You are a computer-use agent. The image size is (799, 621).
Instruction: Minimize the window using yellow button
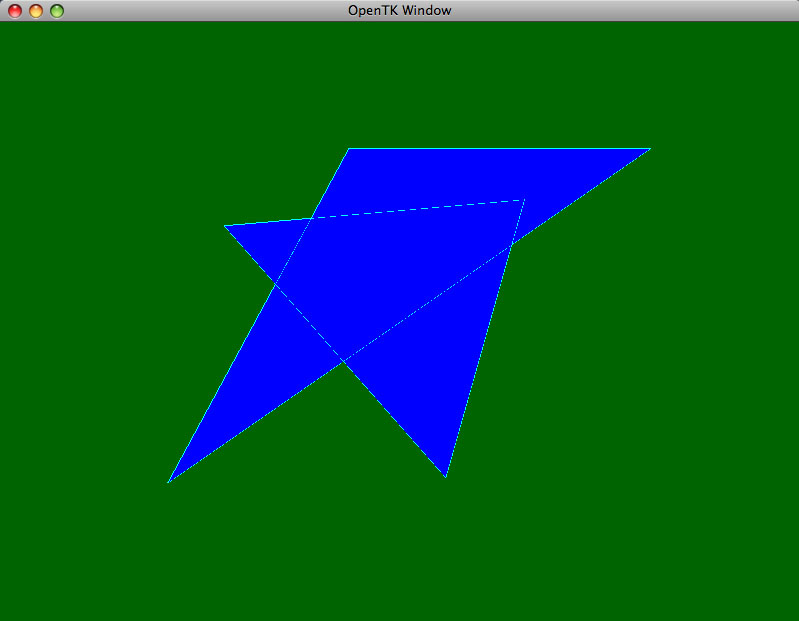(x=36, y=11)
